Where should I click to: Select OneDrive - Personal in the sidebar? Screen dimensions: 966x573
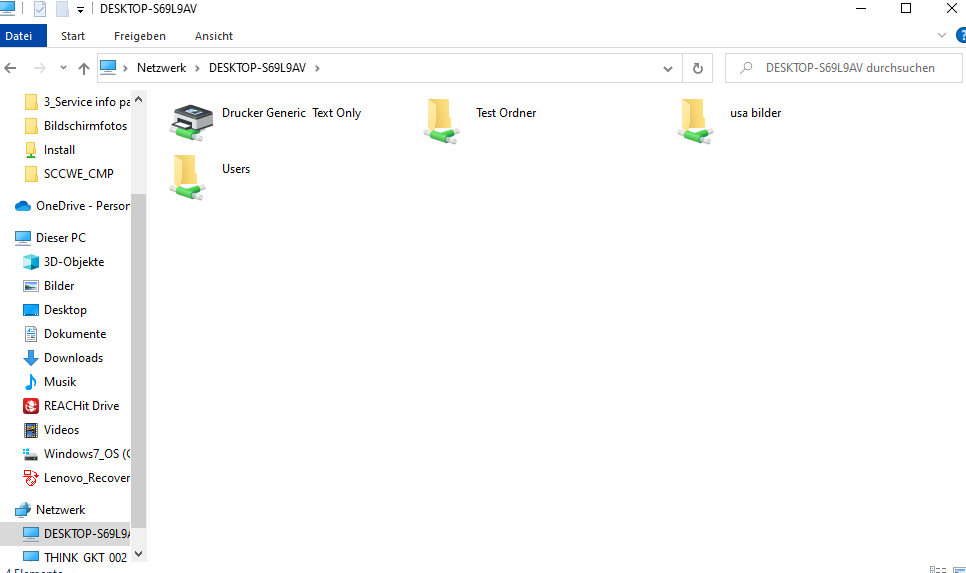click(82, 206)
